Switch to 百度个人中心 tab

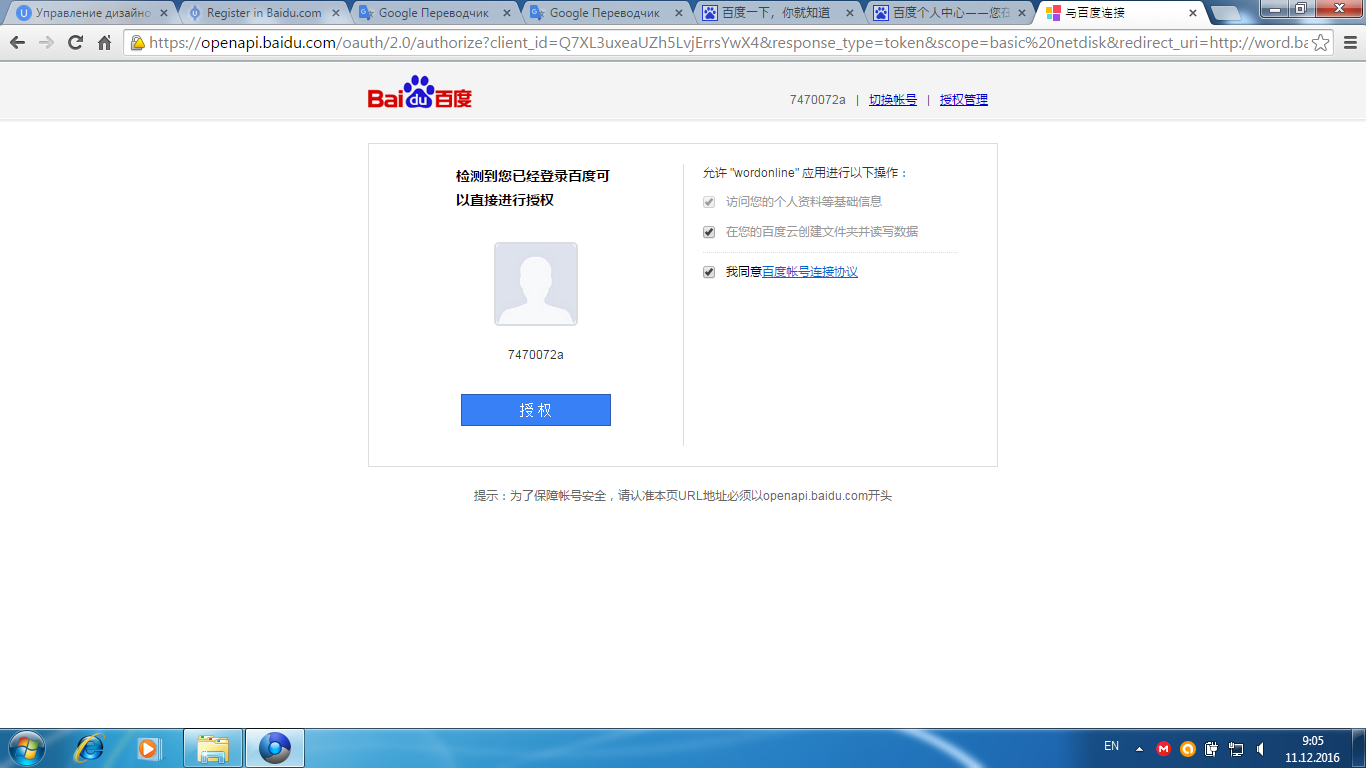coord(947,13)
